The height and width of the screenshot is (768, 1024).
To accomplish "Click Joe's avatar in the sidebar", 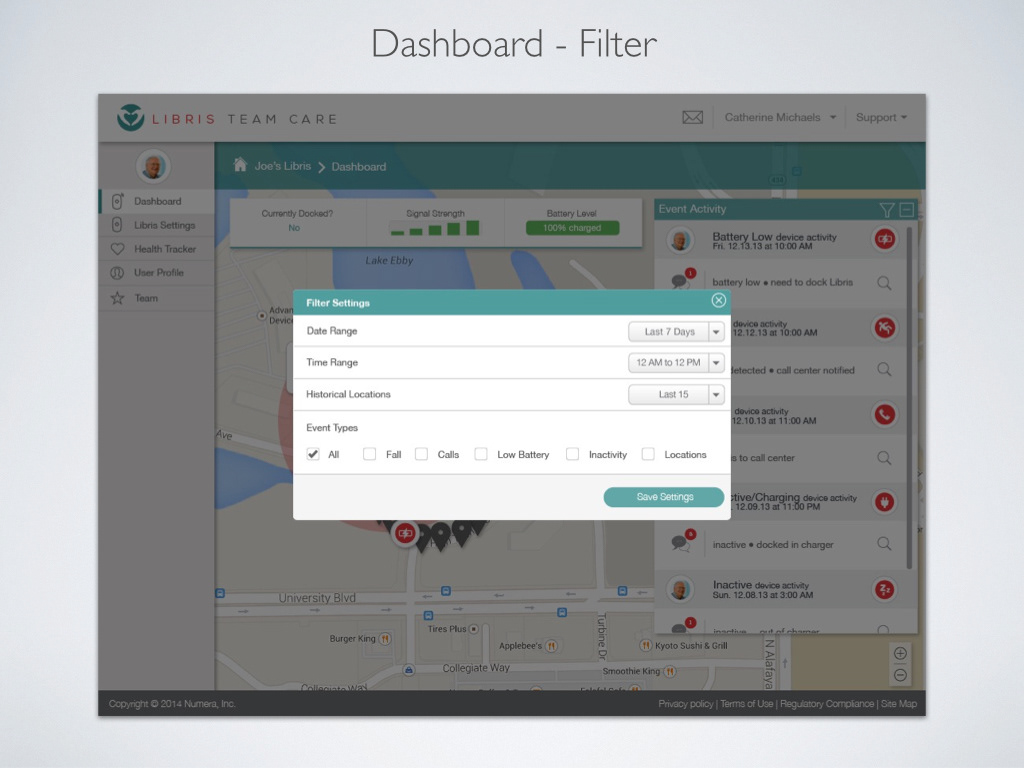I will pyautogui.click(x=153, y=167).
